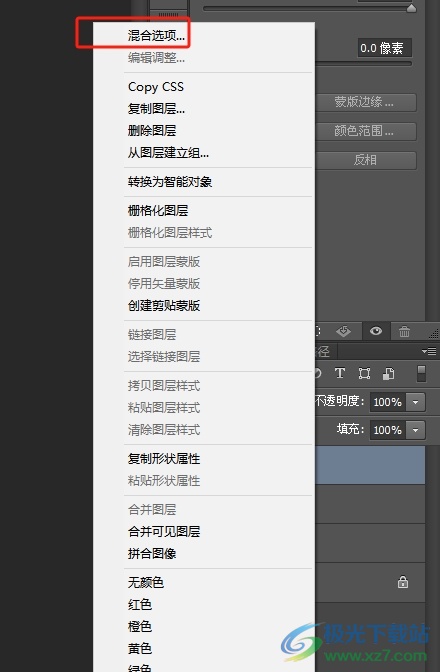
Task: Choose 栅格化图层样式 menu entry
Action: 170,233
